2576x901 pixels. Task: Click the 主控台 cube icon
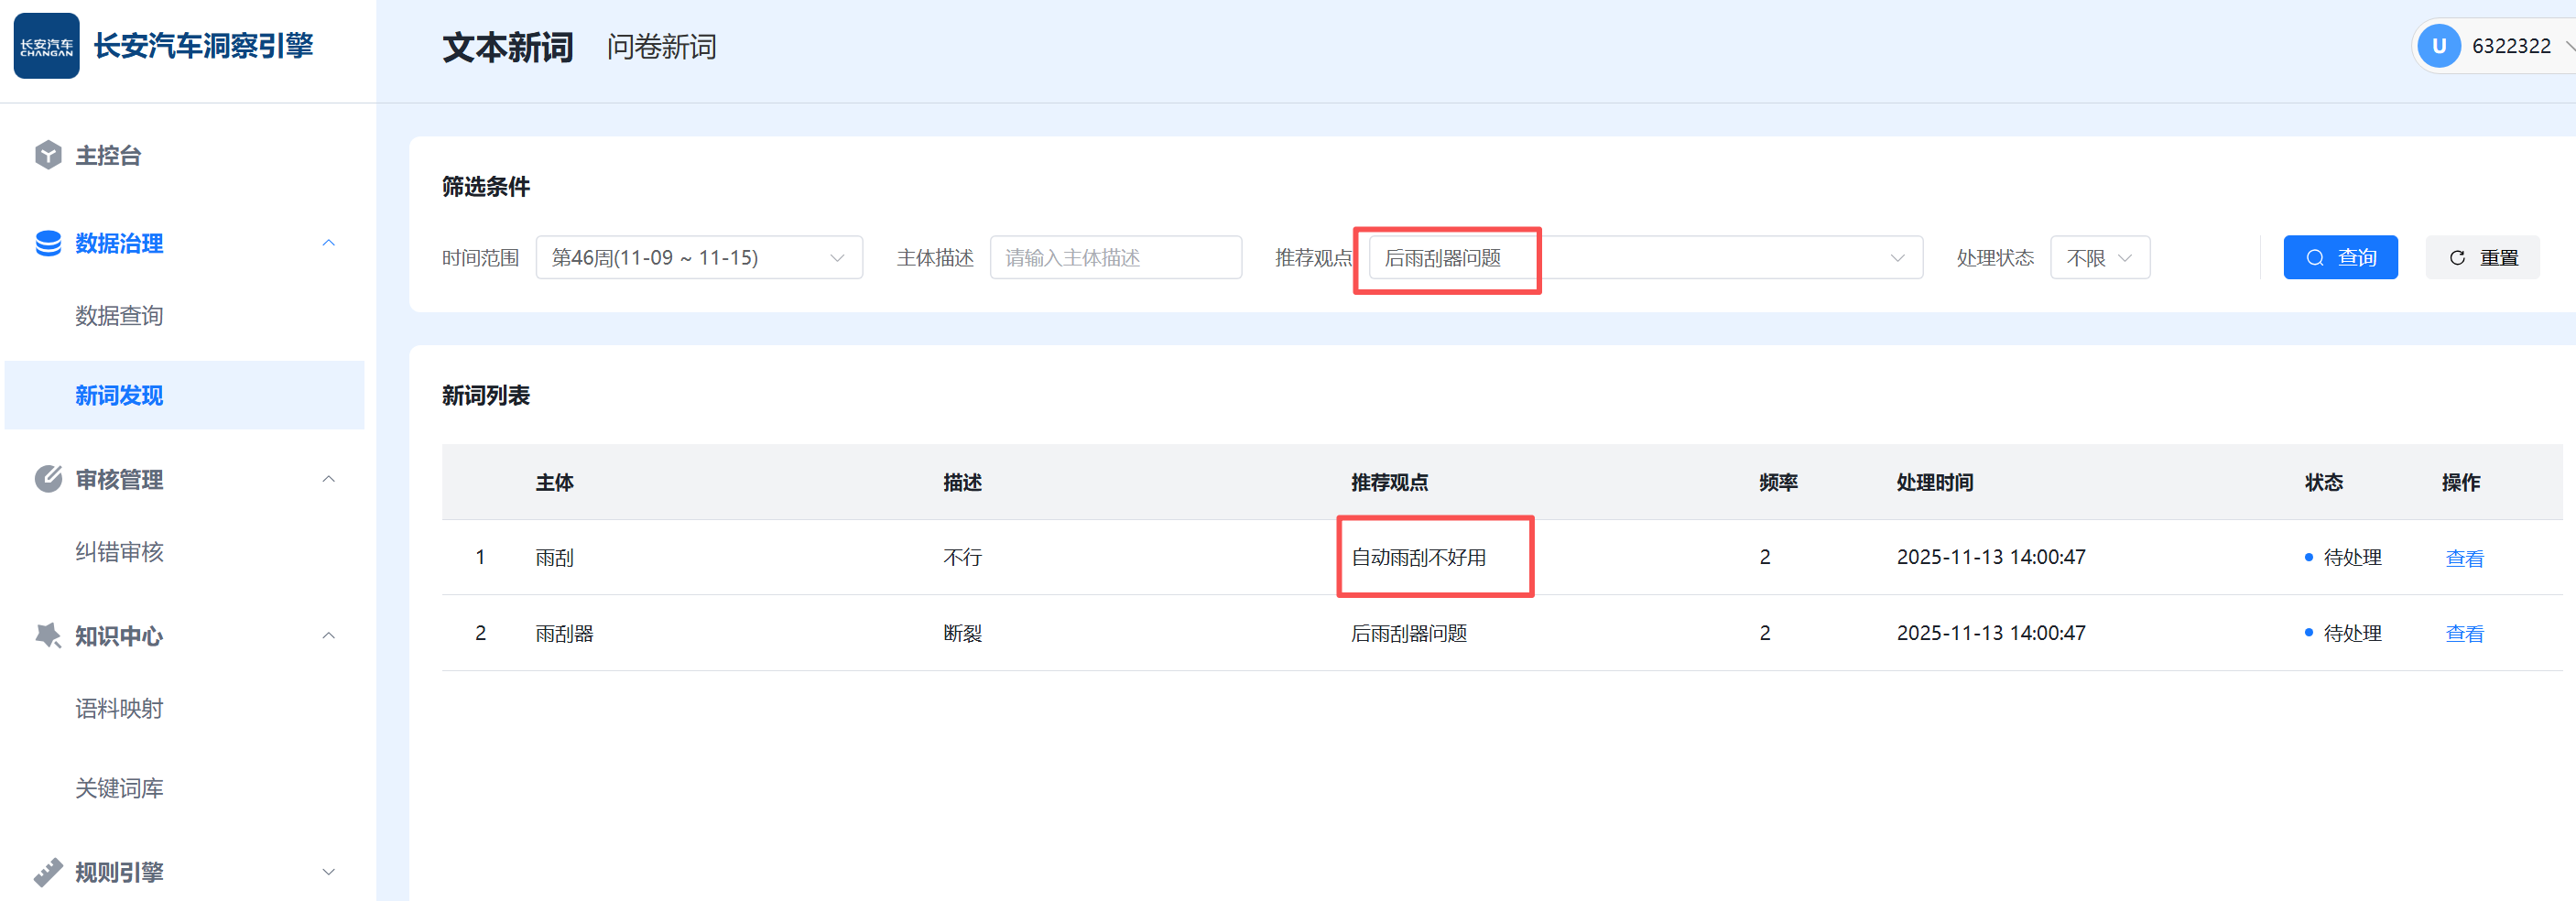(x=48, y=155)
